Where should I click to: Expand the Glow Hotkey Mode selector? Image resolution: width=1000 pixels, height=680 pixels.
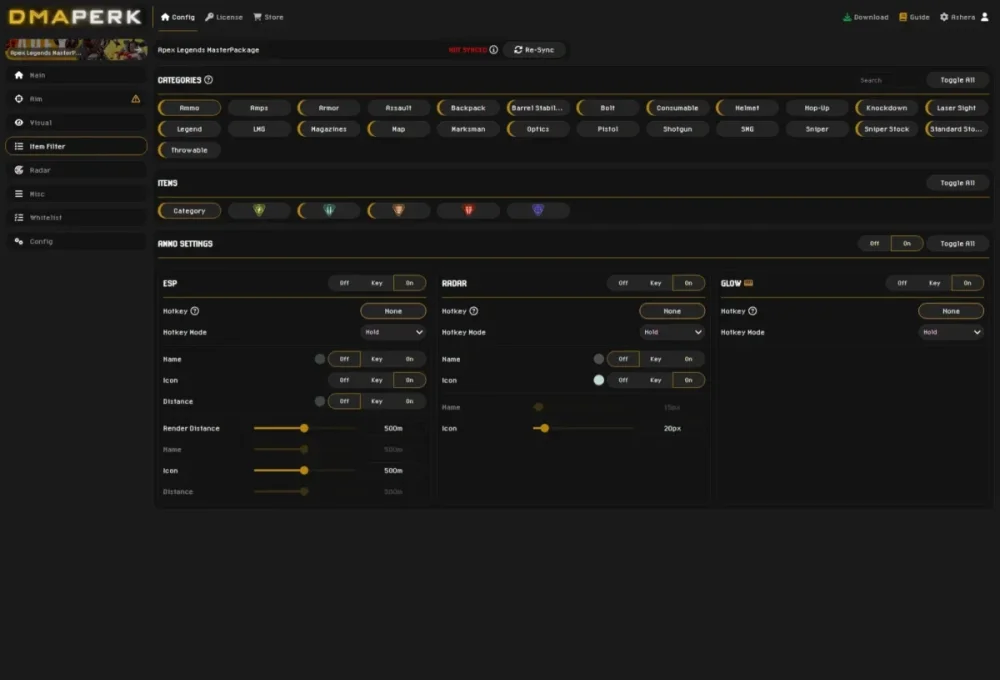tap(951, 332)
